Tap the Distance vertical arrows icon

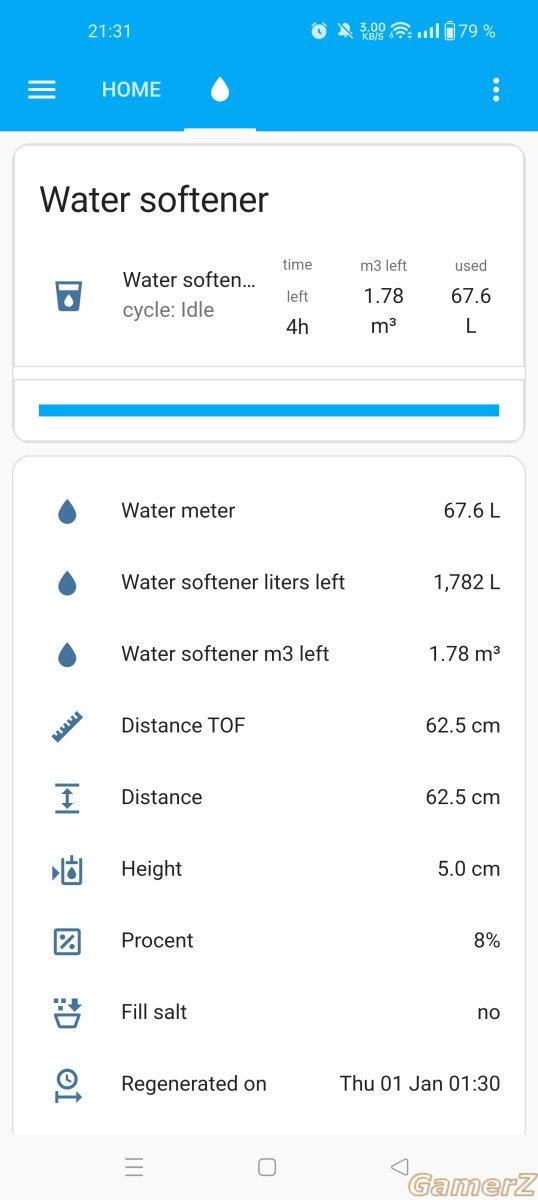[67, 797]
